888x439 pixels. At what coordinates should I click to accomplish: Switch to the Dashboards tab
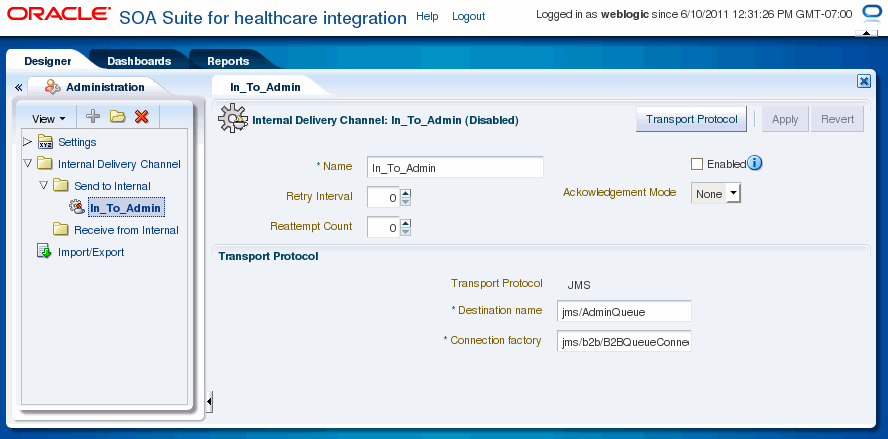coord(139,61)
